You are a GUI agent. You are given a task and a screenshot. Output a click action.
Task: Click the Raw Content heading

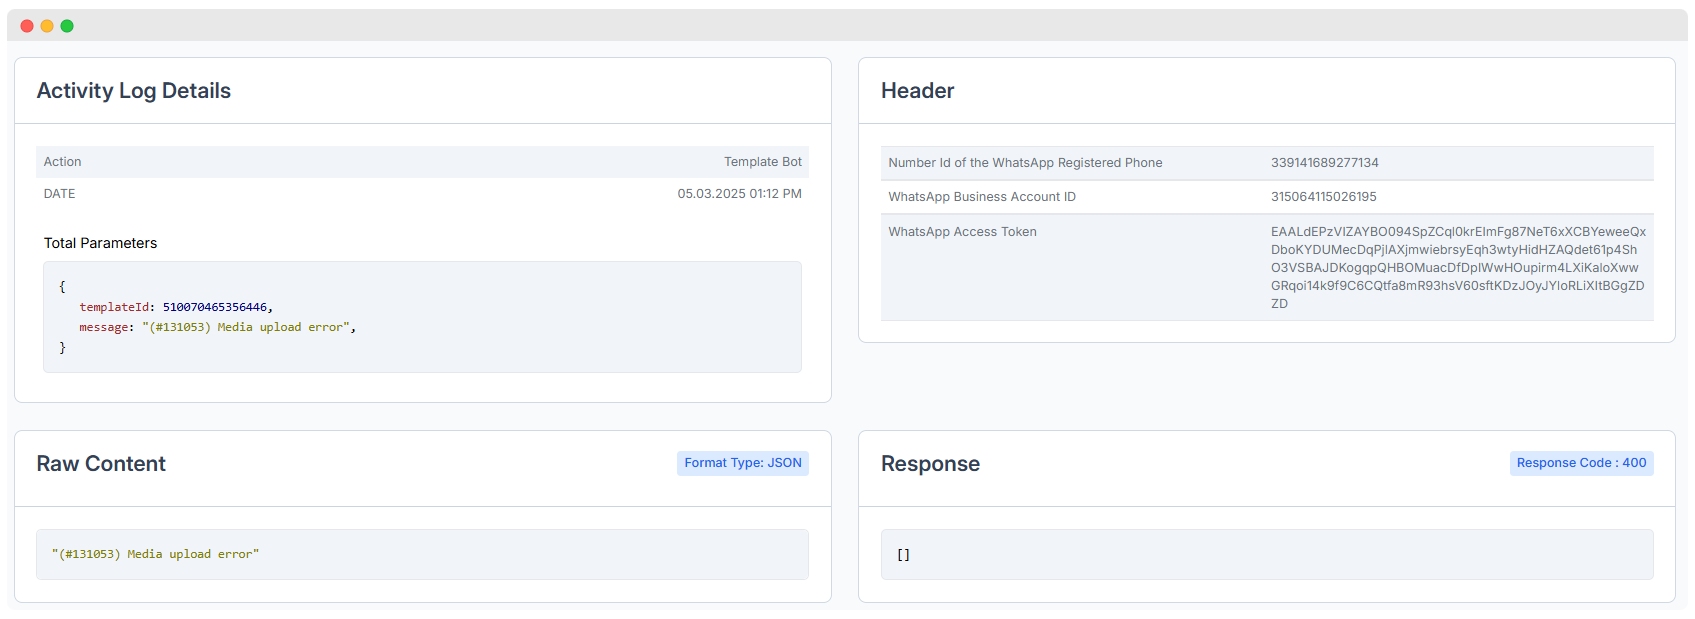pyautogui.click(x=101, y=464)
